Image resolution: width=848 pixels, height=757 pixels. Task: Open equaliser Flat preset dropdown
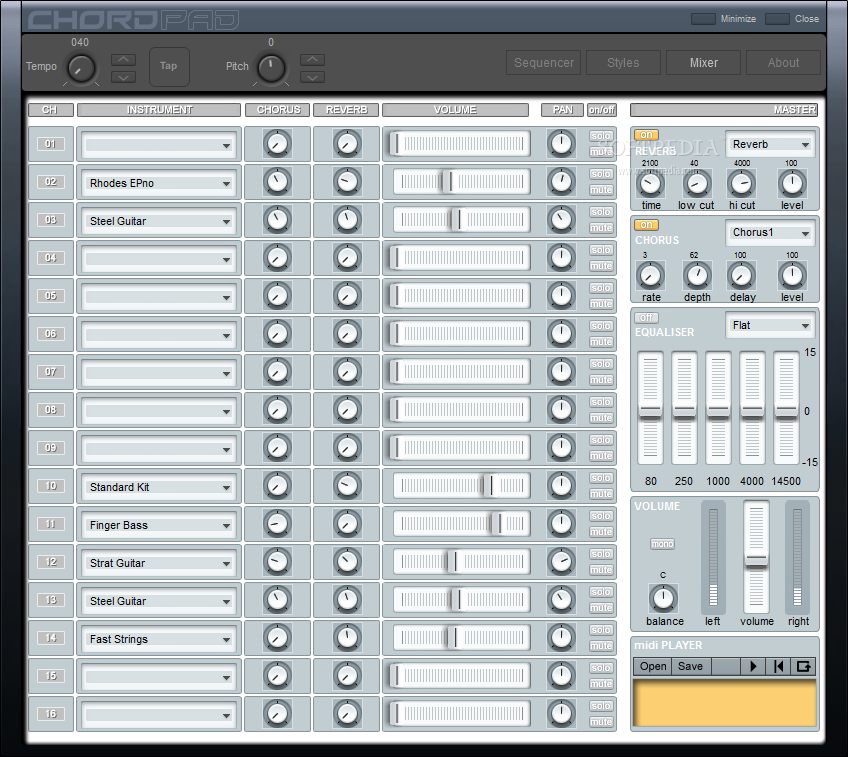point(770,325)
